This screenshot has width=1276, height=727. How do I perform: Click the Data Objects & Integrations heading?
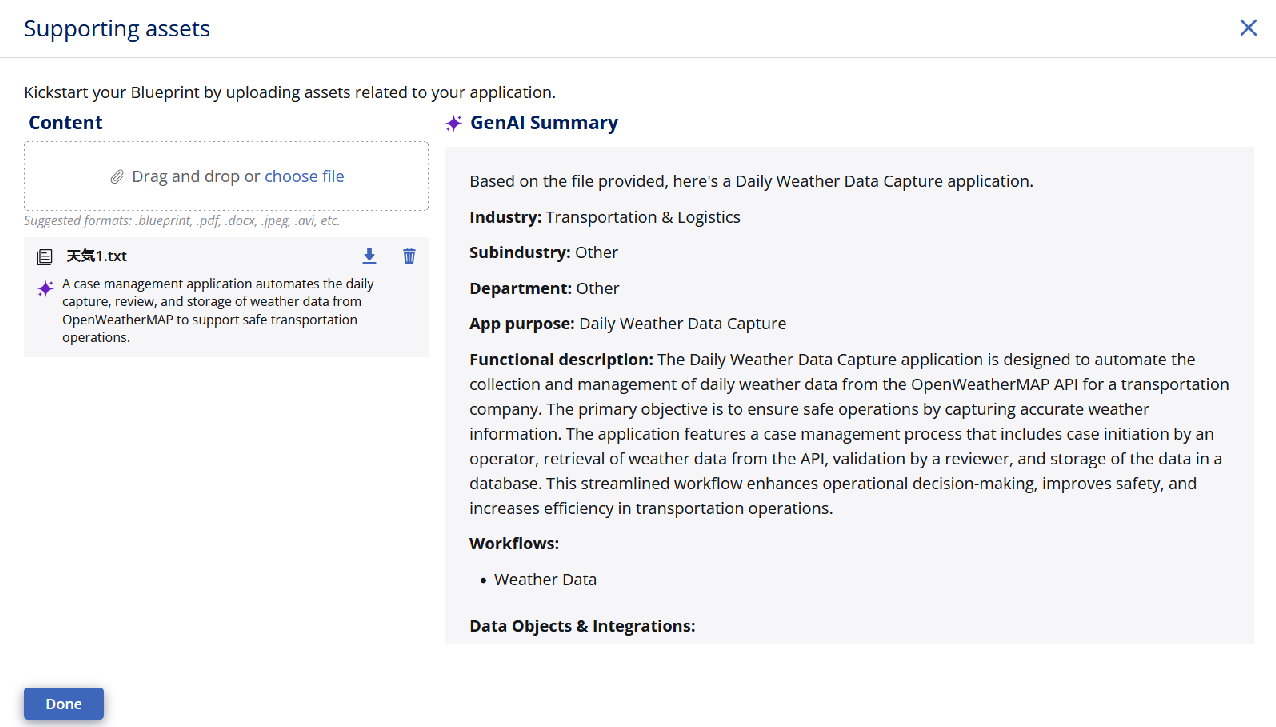pos(582,626)
